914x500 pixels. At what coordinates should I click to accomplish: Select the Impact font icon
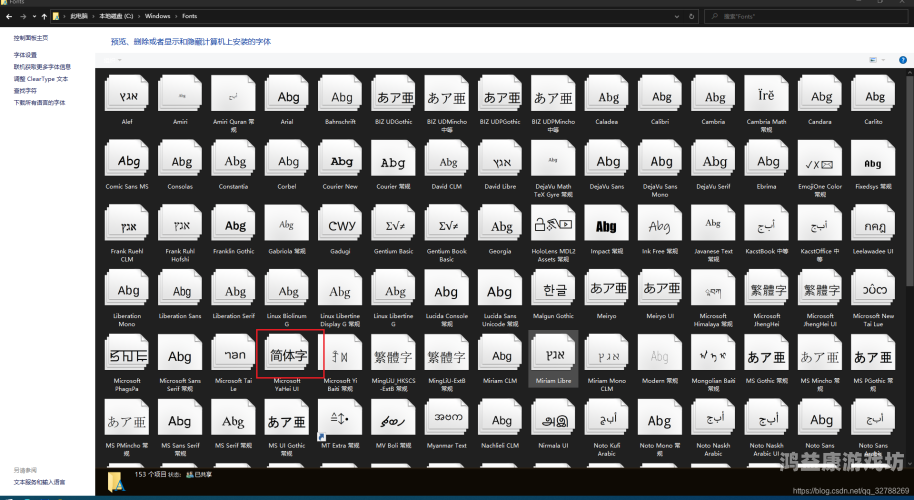(607, 226)
